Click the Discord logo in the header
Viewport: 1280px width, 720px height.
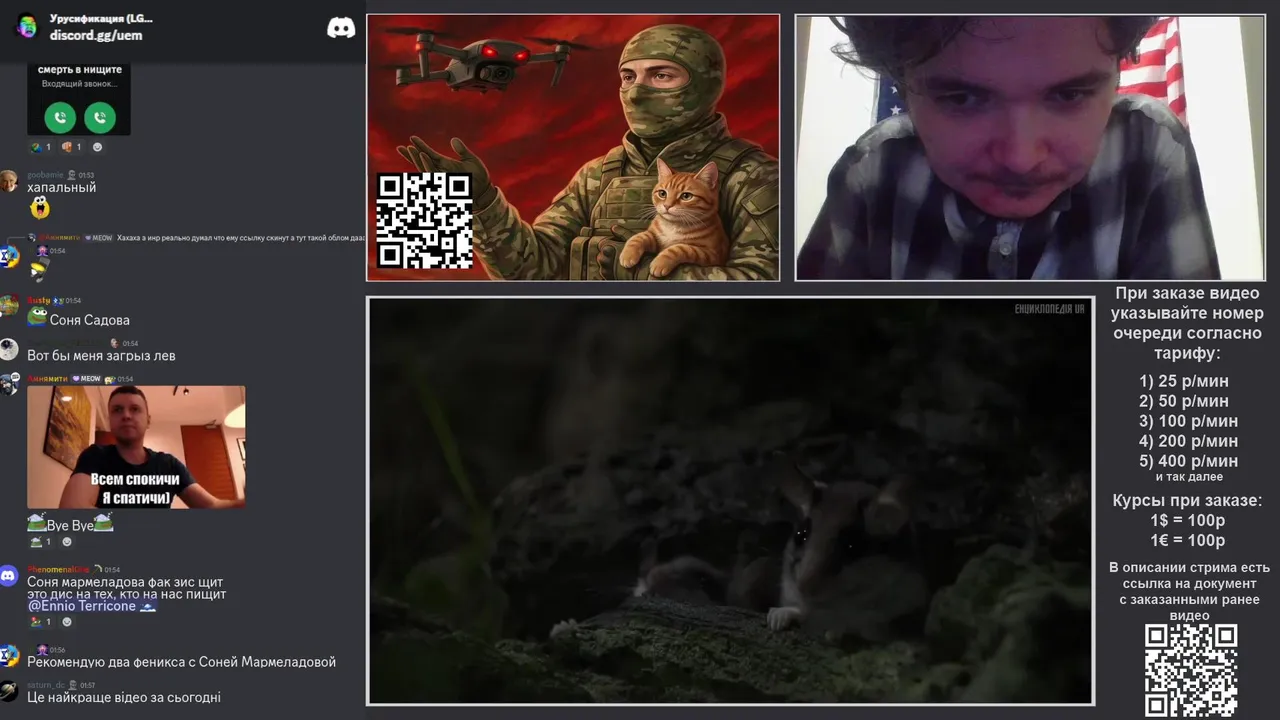(x=341, y=28)
